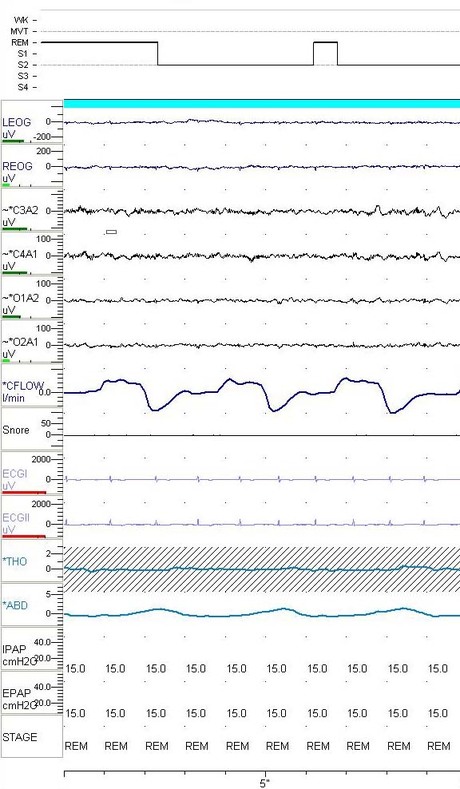
Task: Click the *CFLOW airflow channel label
Action: (x=23, y=386)
